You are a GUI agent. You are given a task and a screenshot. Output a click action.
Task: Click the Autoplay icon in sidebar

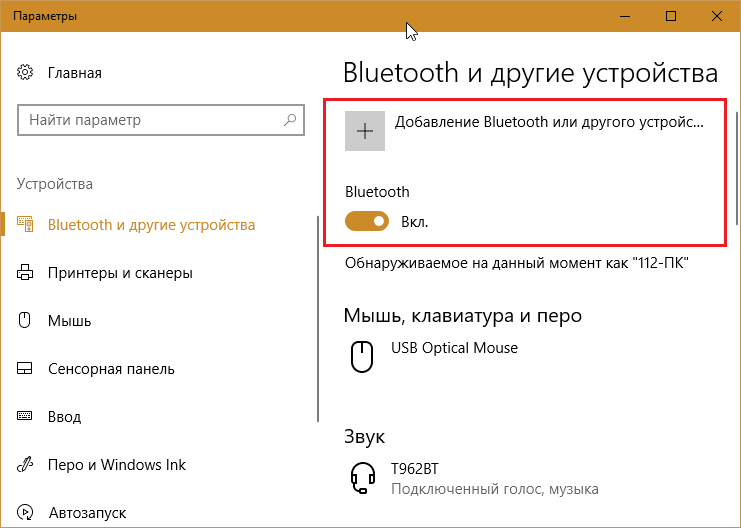click(x=25, y=512)
